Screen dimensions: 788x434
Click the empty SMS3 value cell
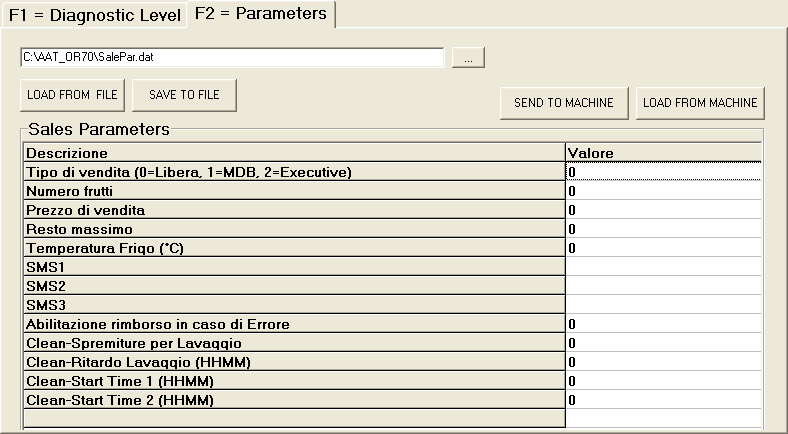(663, 305)
